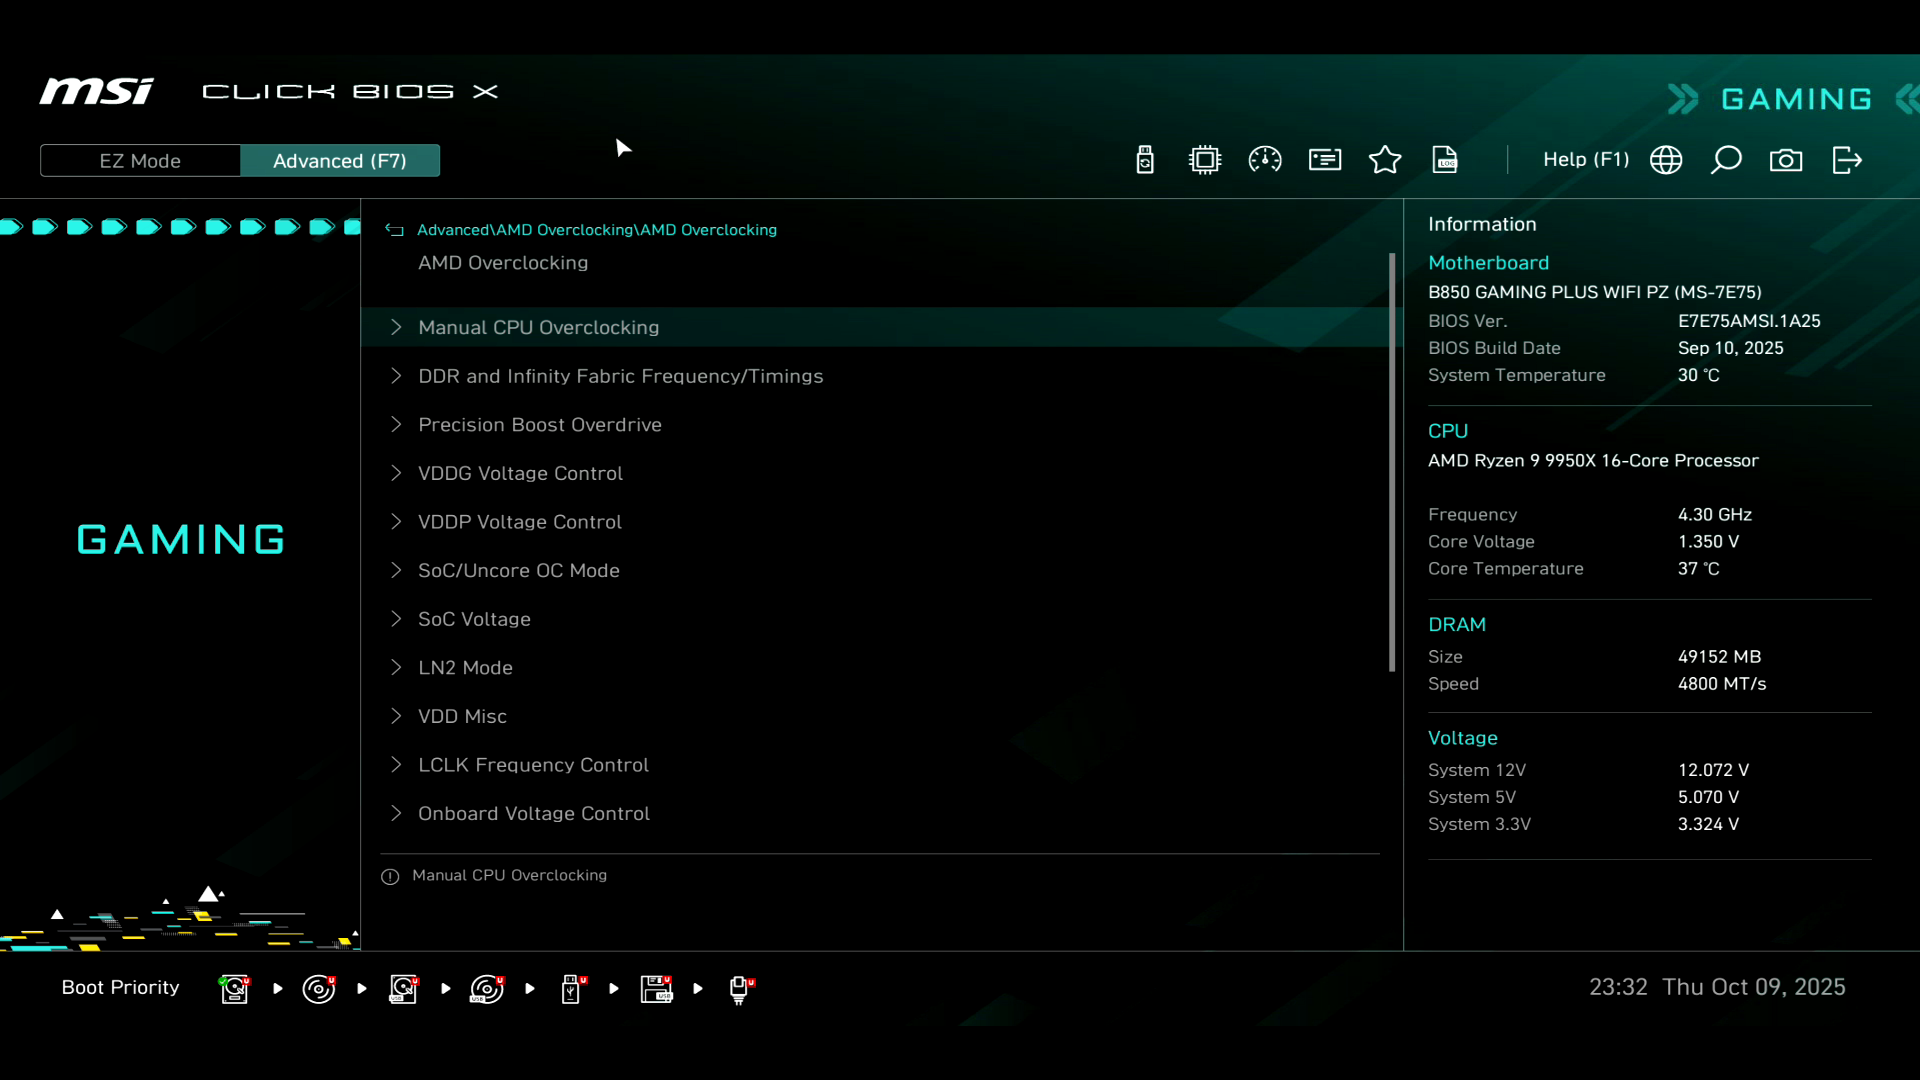Click the CPU chip icon in toolbar

point(1205,160)
